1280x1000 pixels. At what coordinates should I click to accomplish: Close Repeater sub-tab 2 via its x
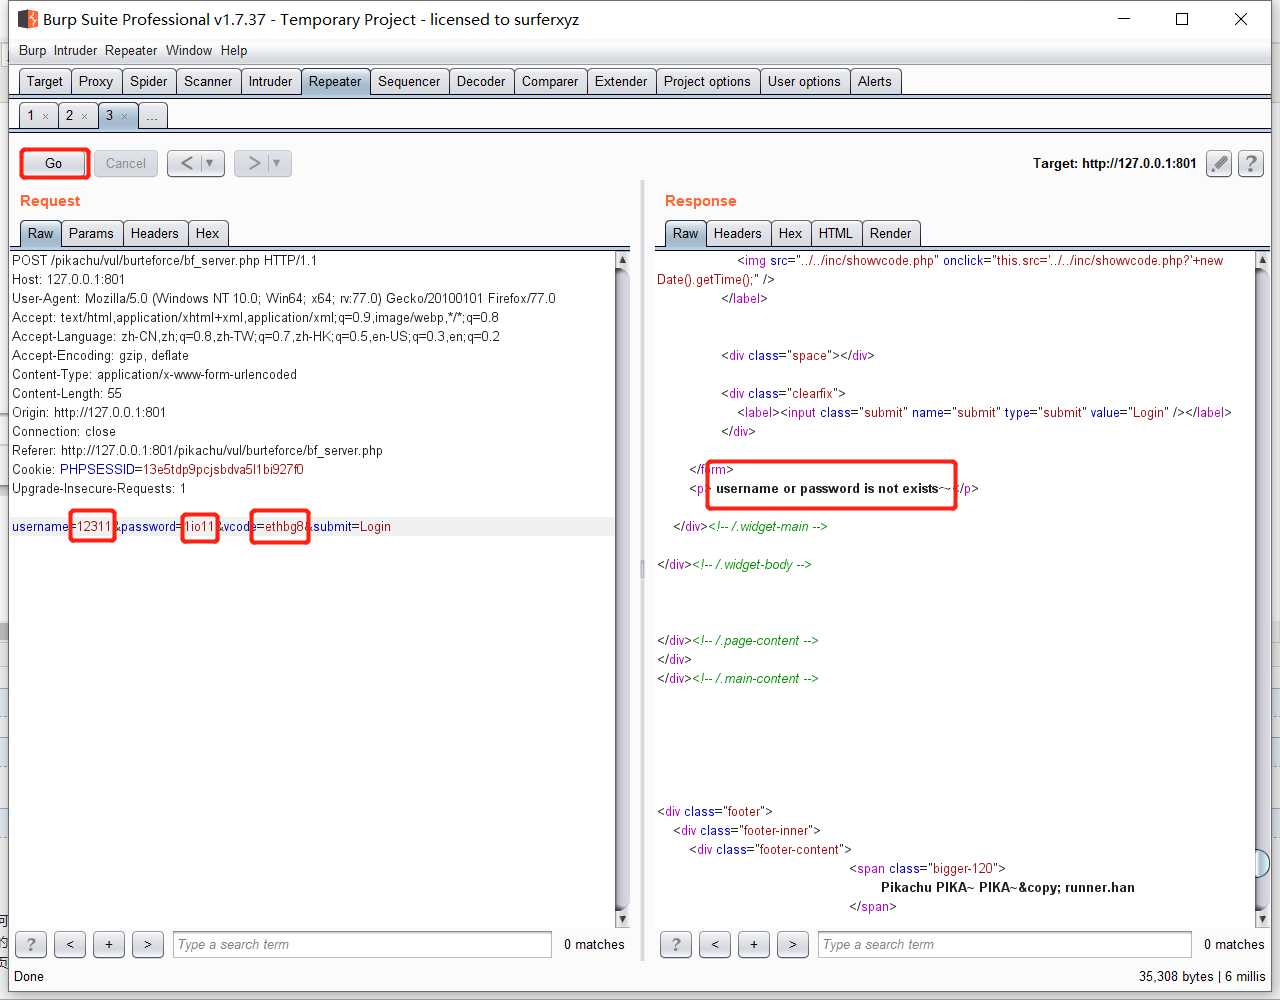[x=84, y=116]
